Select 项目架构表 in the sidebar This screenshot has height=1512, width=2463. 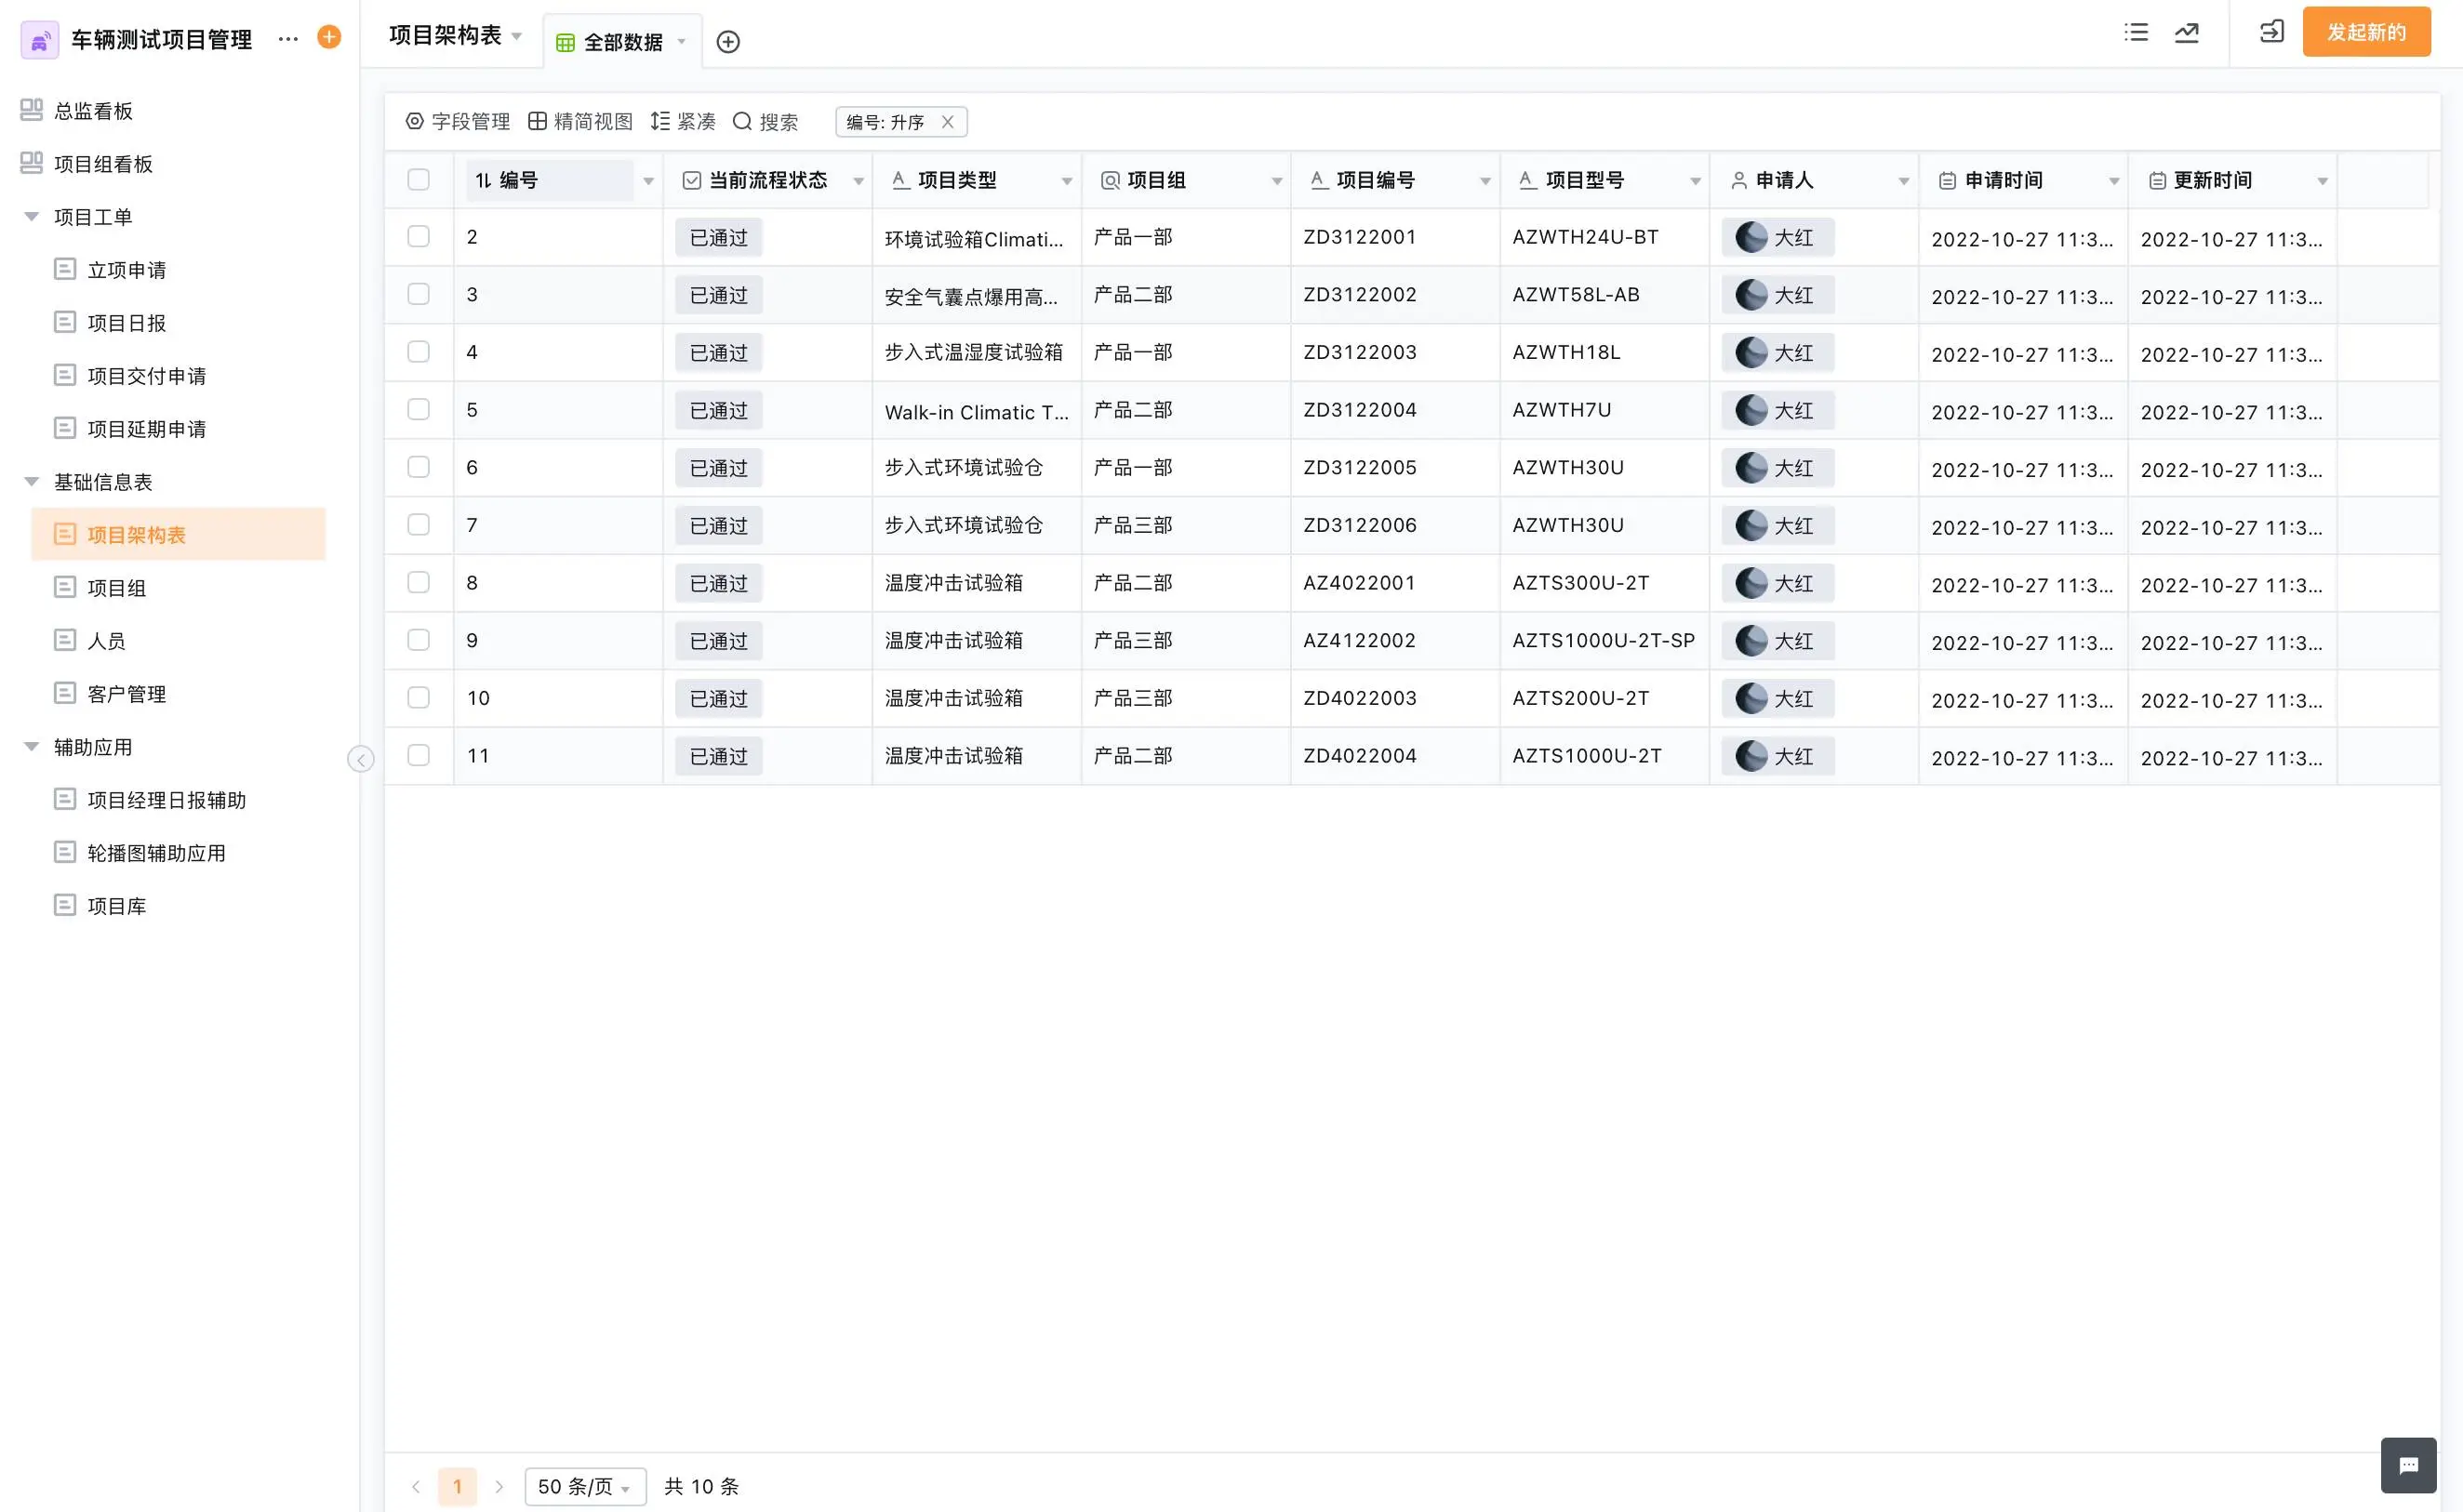(x=179, y=534)
